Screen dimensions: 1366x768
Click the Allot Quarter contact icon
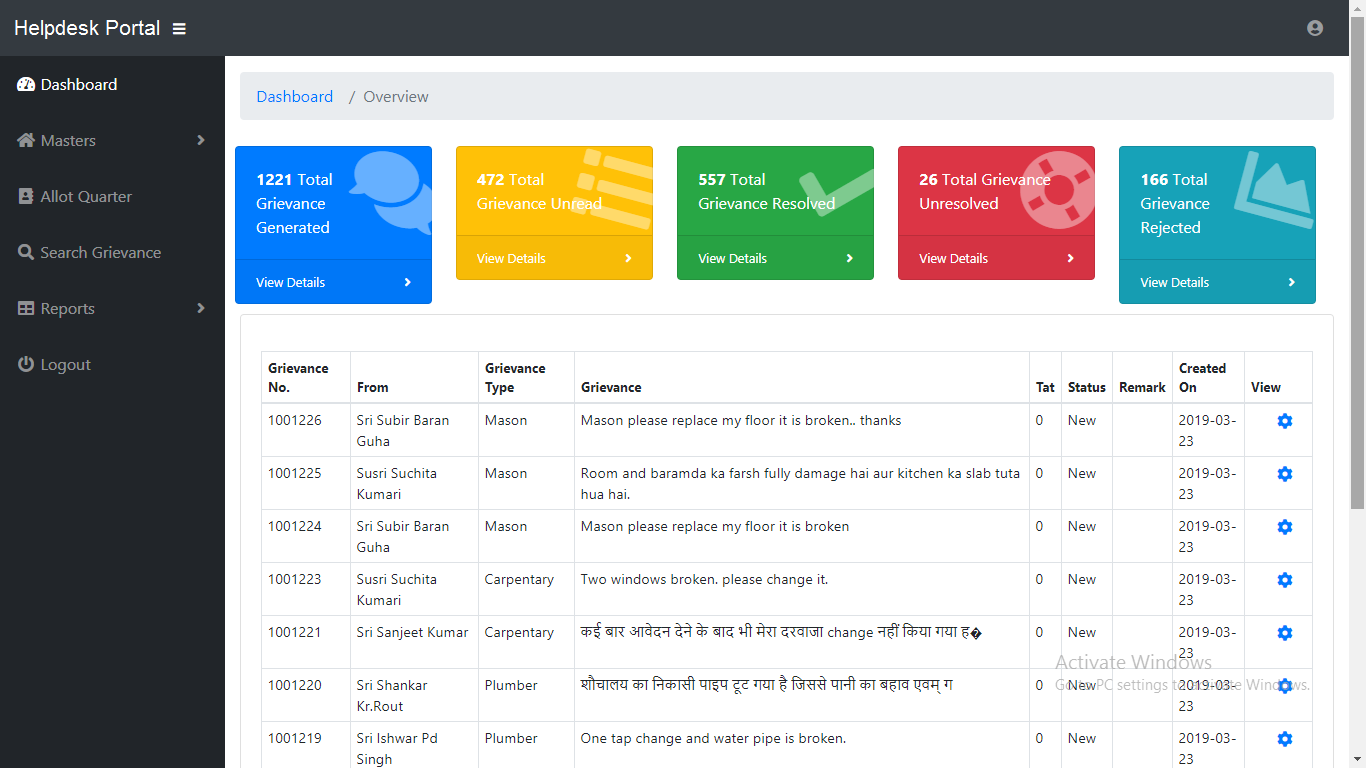pos(26,197)
